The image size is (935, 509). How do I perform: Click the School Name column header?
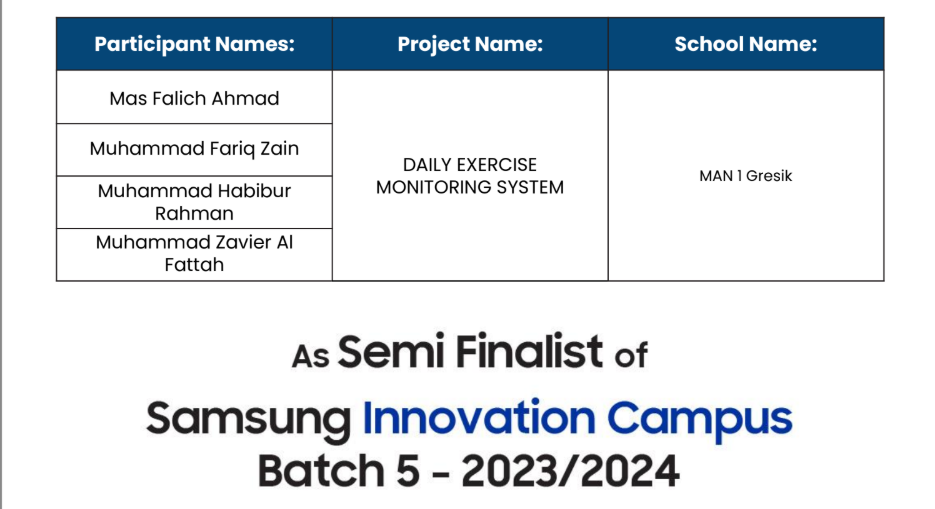coord(746,44)
